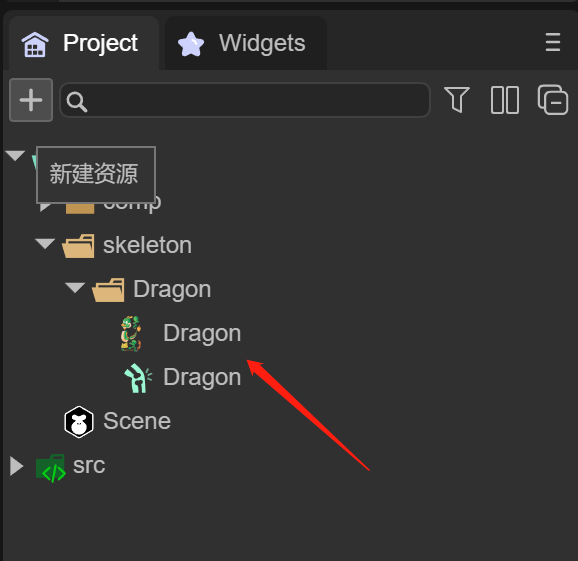The height and width of the screenshot is (561, 578).
Task: Click the search magnifier icon
Action: (77, 101)
